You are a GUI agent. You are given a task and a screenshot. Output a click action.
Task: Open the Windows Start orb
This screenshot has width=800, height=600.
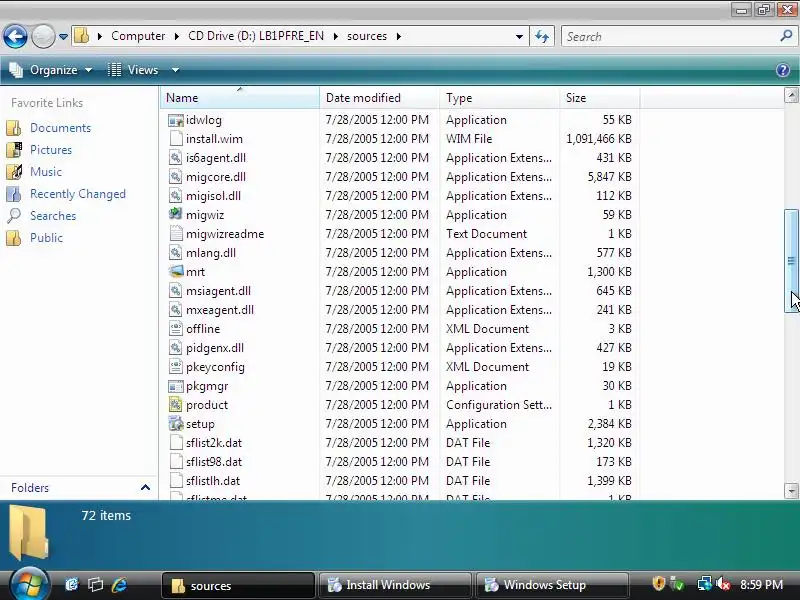pos(29,585)
